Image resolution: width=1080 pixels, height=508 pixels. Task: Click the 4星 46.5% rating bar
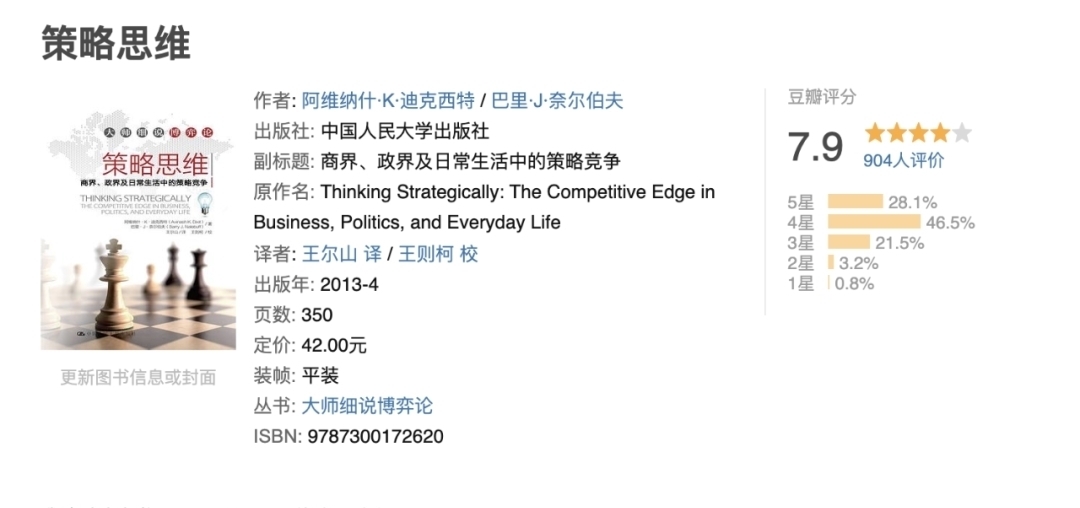[873, 222]
